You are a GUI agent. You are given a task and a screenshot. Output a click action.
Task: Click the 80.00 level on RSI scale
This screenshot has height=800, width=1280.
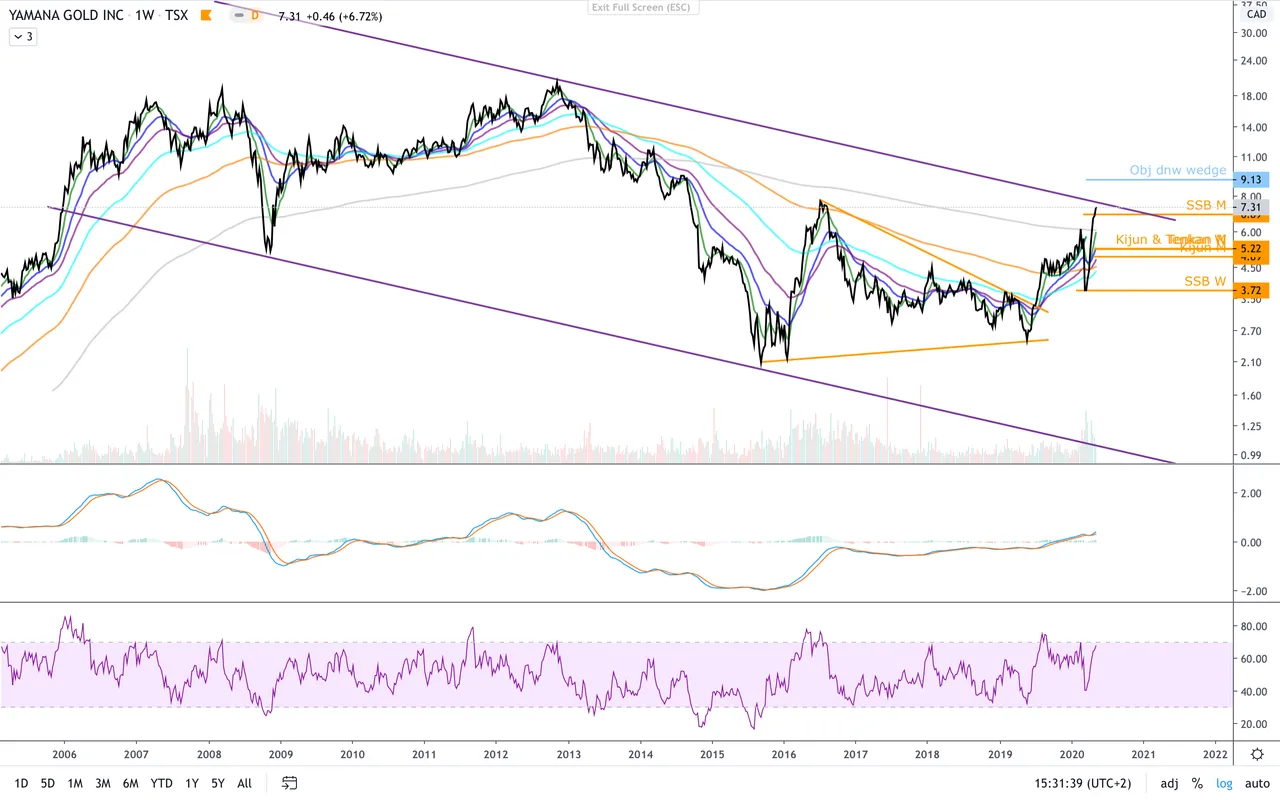pos(1253,627)
